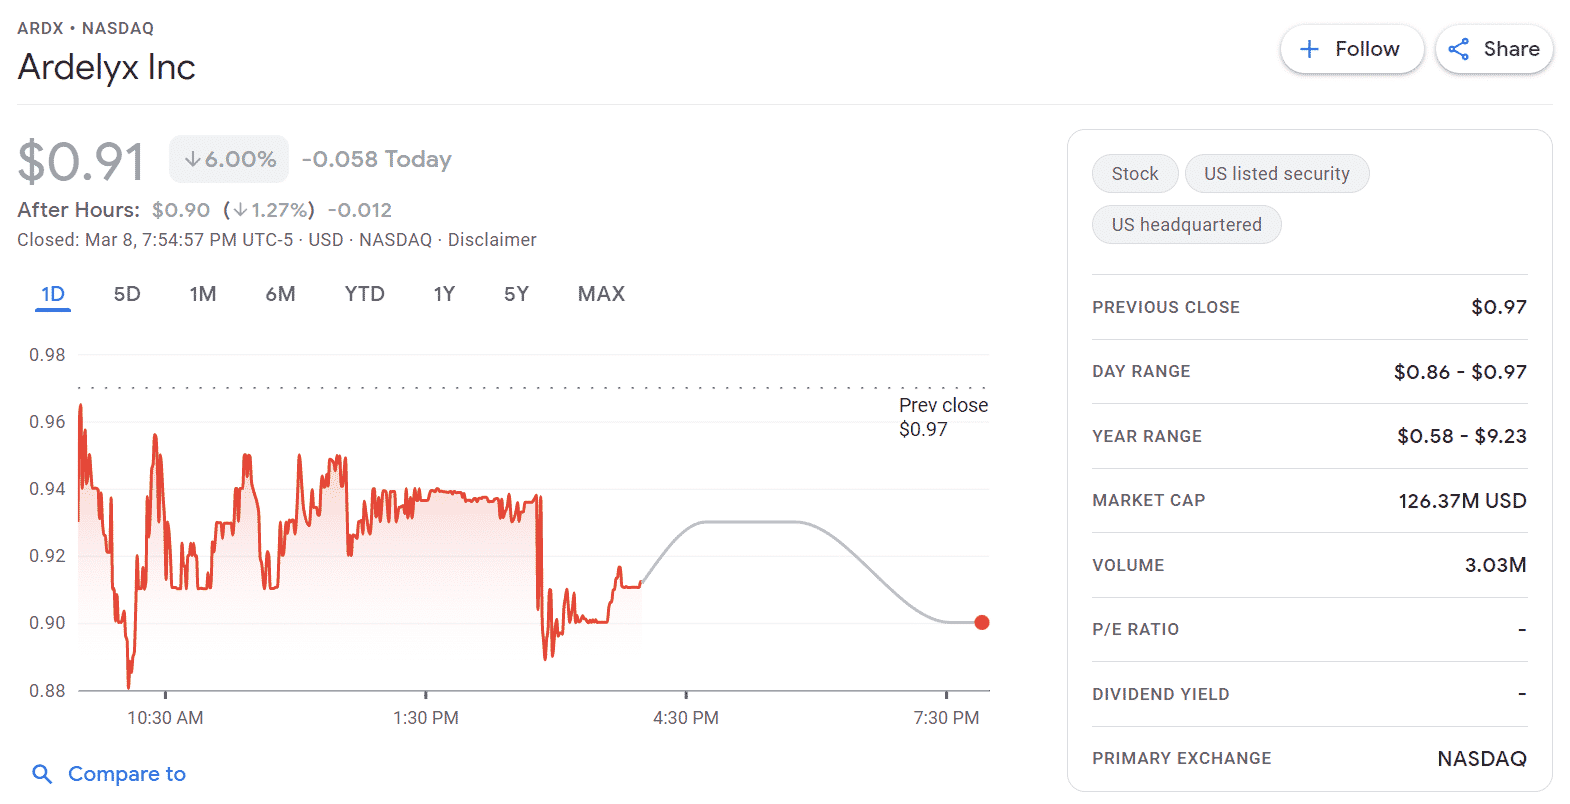Open the Compare to search

tap(109, 774)
